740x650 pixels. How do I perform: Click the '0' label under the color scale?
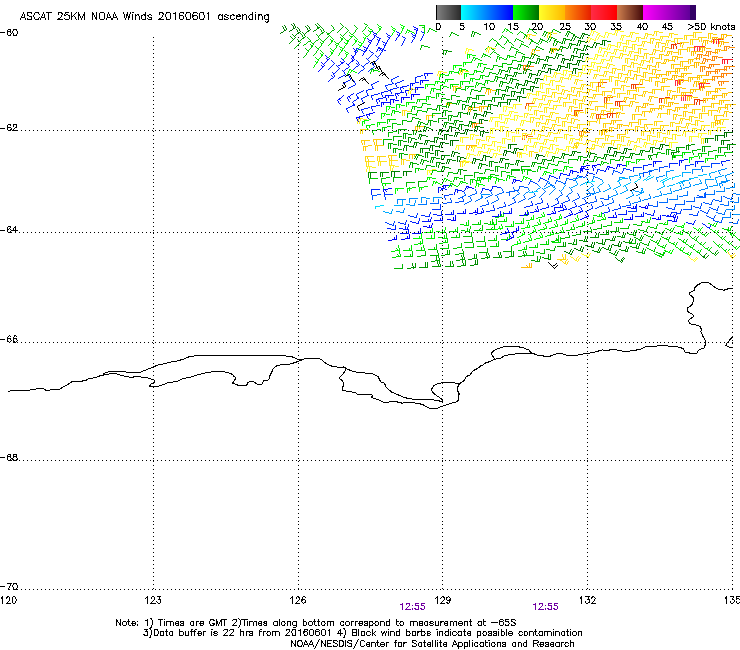click(438, 27)
